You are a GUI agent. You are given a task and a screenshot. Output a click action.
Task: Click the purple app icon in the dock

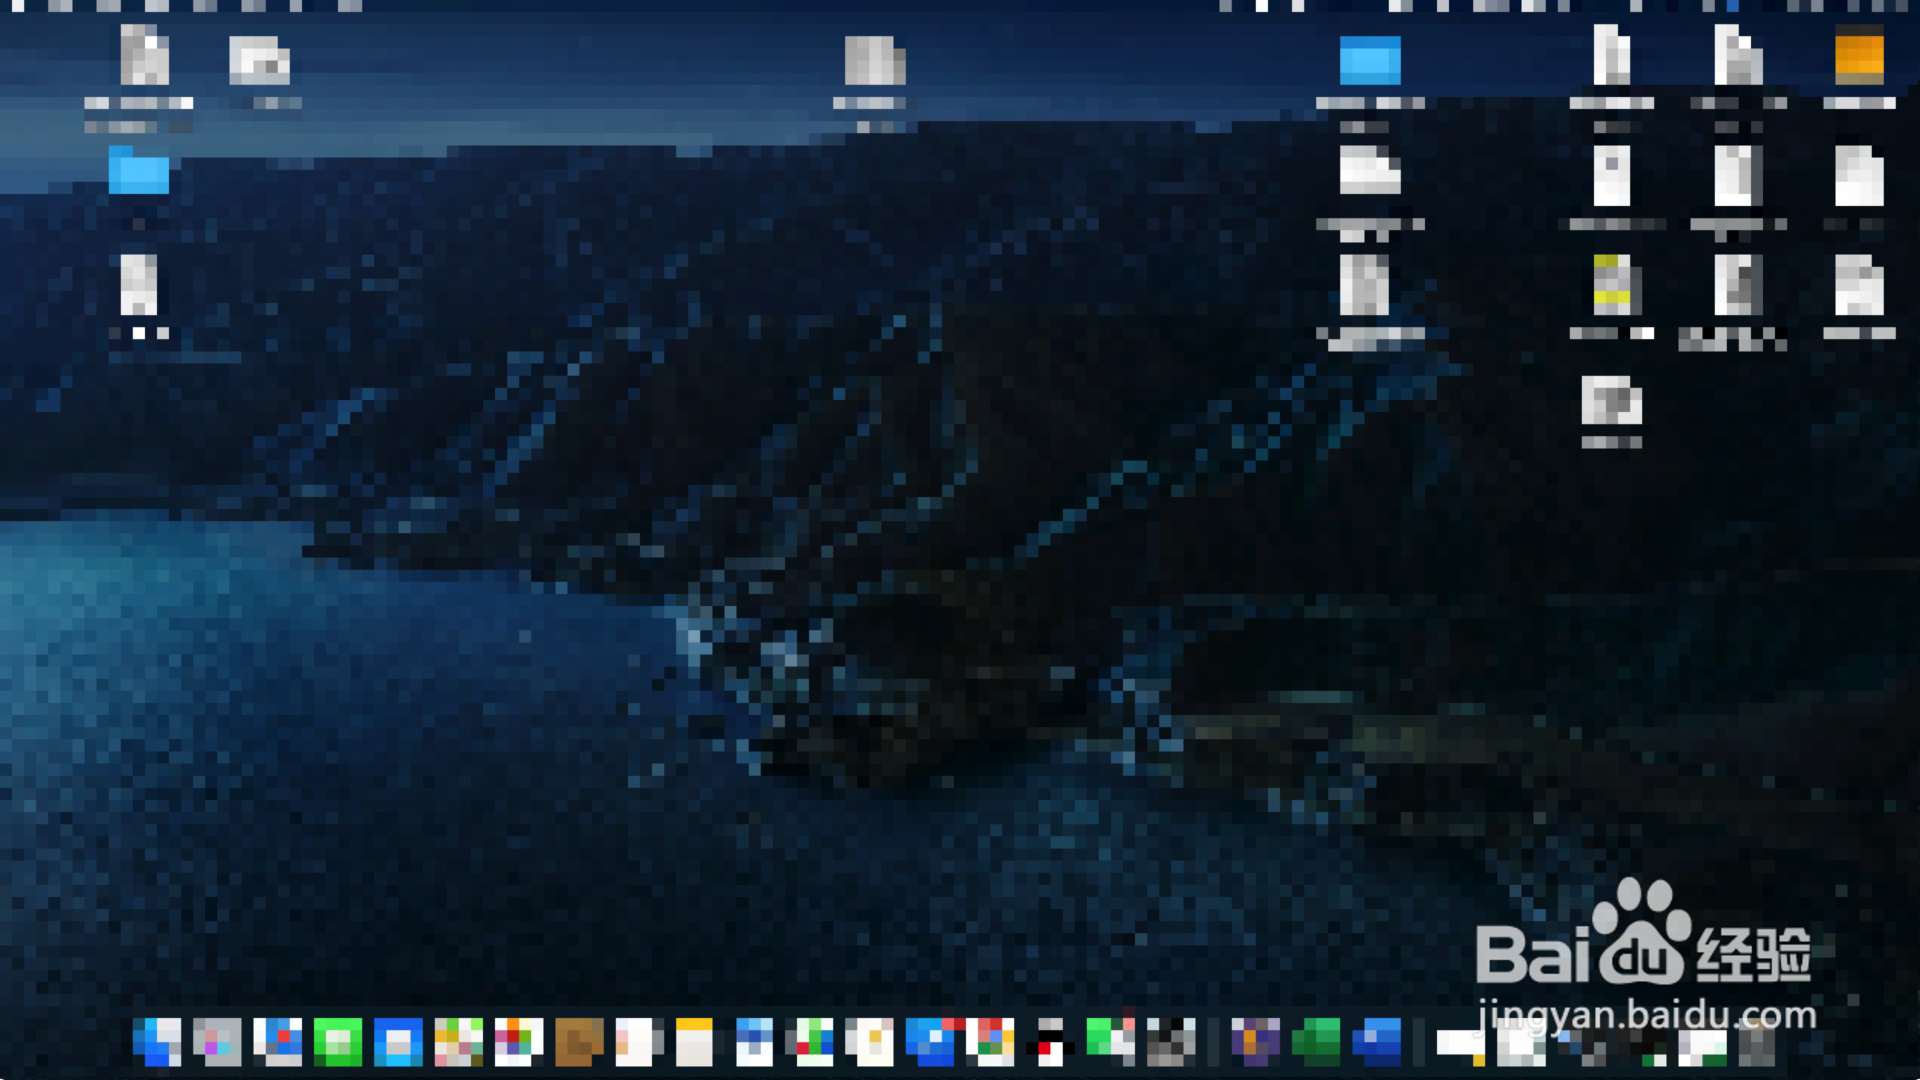coord(1255,1043)
